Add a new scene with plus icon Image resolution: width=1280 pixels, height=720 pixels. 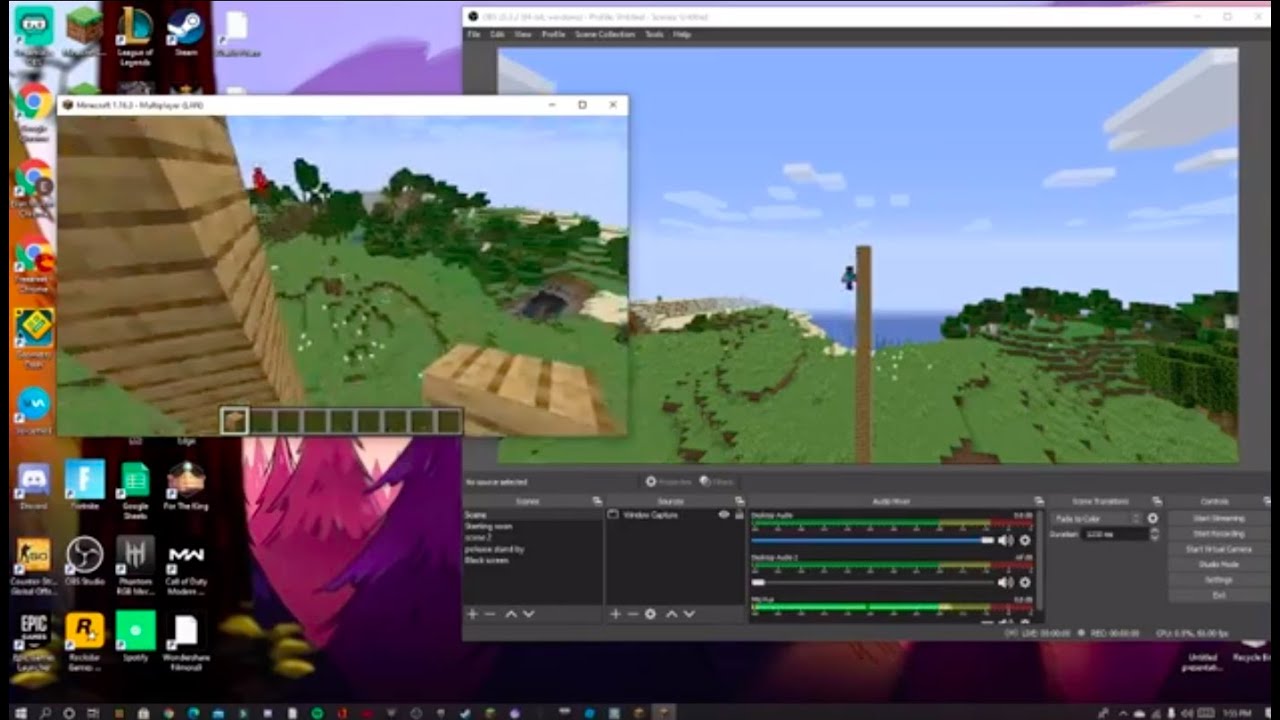(x=472, y=614)
